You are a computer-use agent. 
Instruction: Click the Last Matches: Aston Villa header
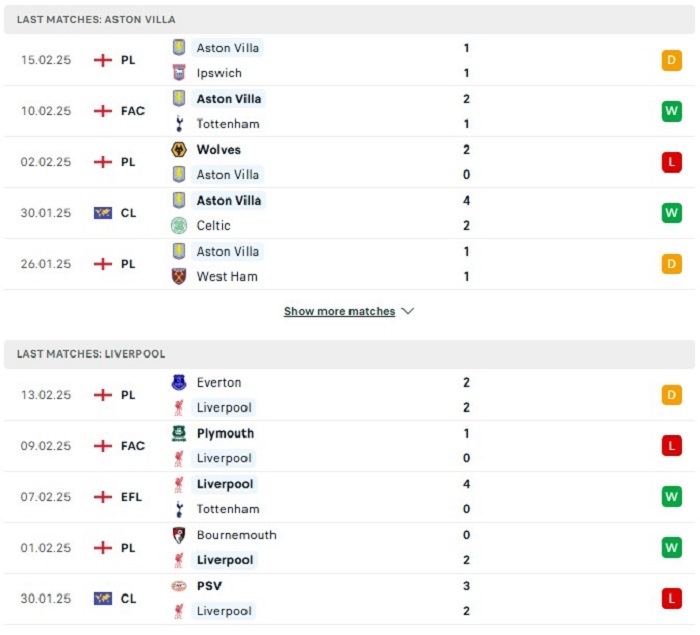[349, 20]
